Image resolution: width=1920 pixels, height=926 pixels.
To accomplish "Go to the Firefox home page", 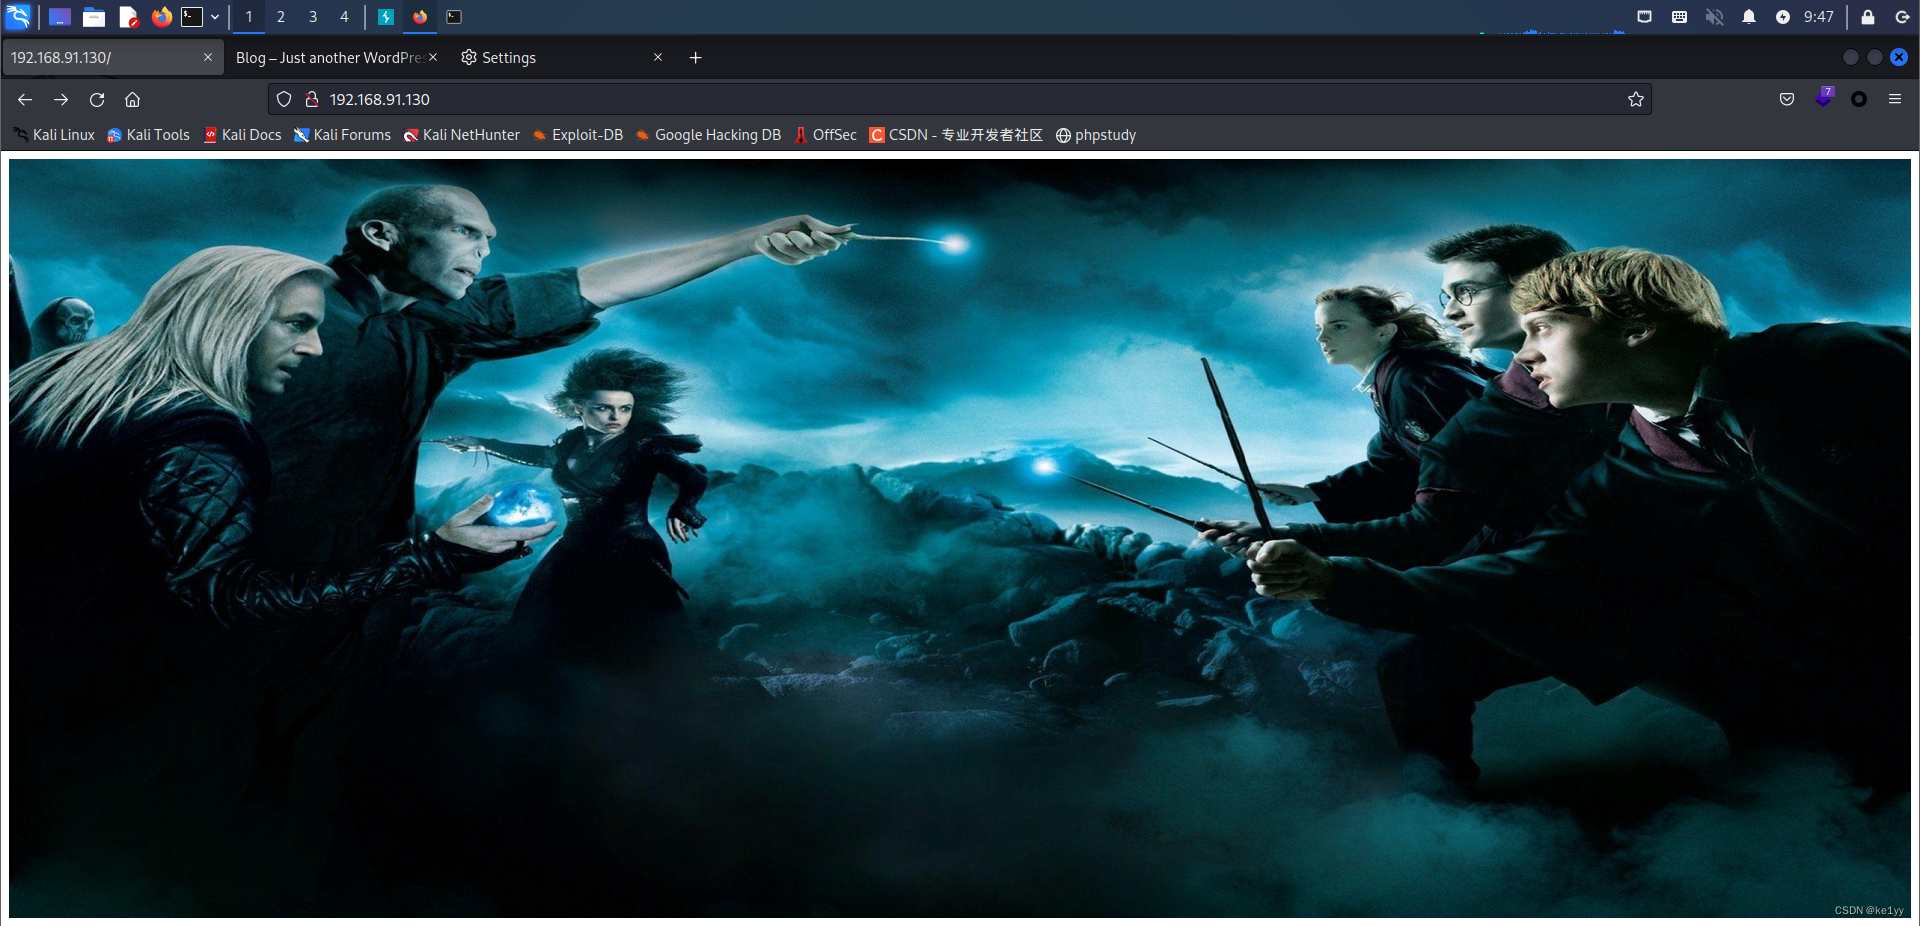I will tap(132, 99).
